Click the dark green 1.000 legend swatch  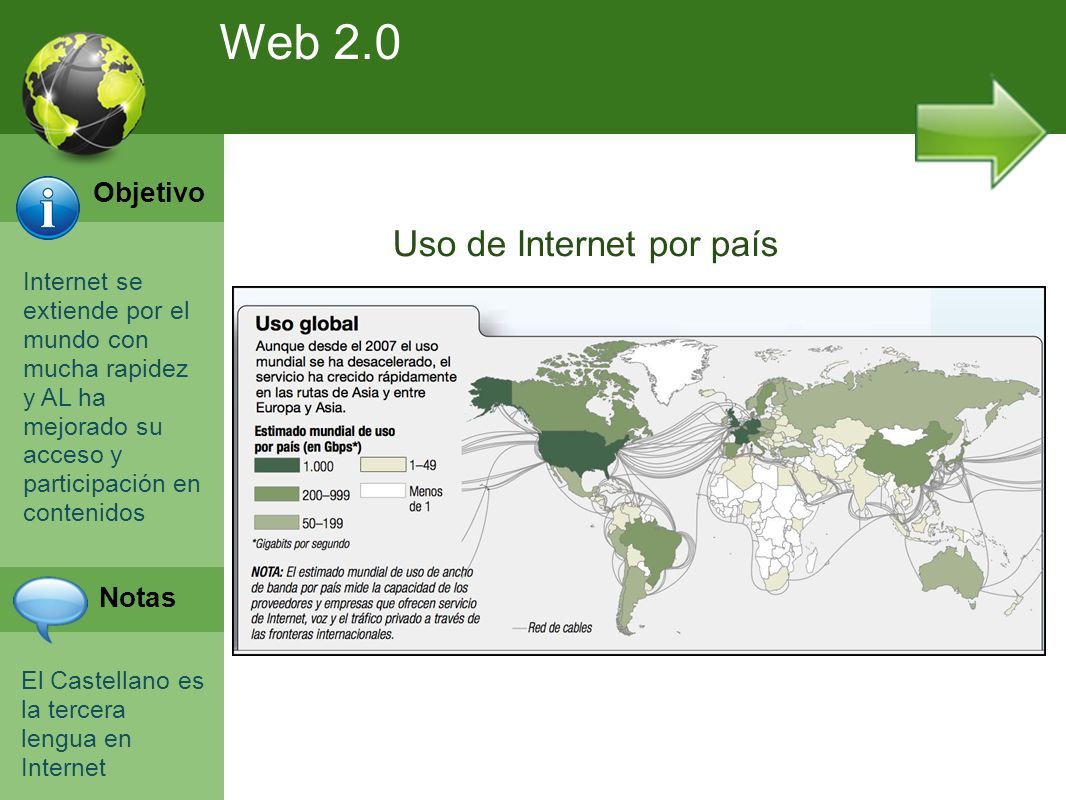[277, 465]
